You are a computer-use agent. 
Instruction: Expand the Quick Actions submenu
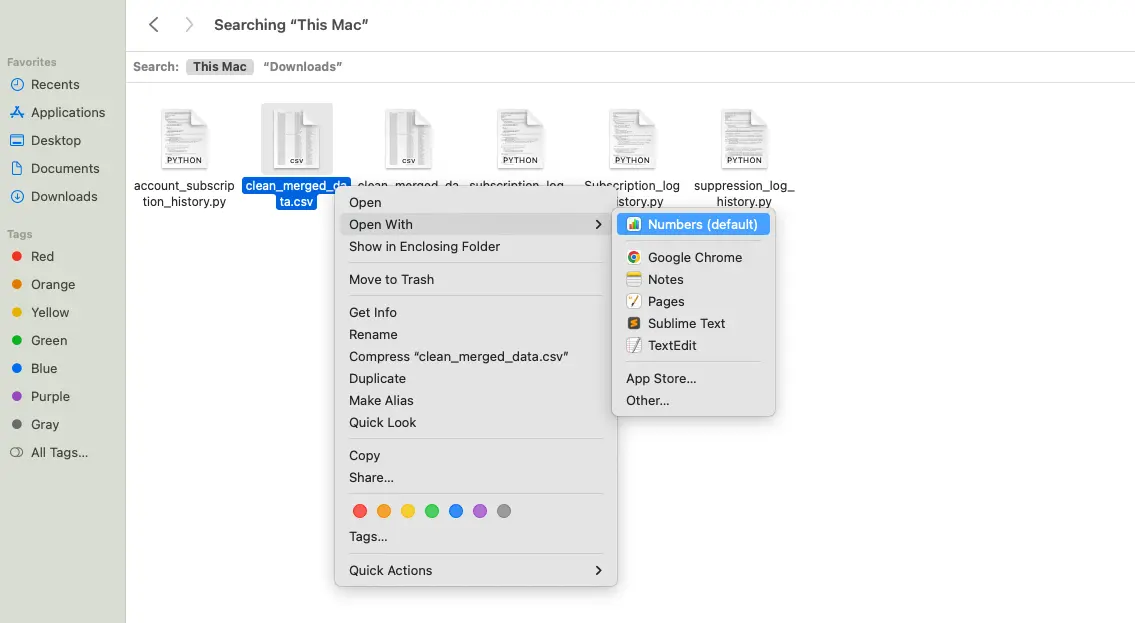[598, 570]
